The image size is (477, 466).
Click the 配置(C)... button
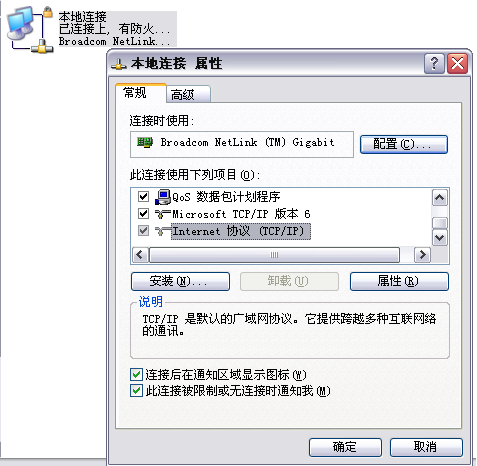[403, 144]
